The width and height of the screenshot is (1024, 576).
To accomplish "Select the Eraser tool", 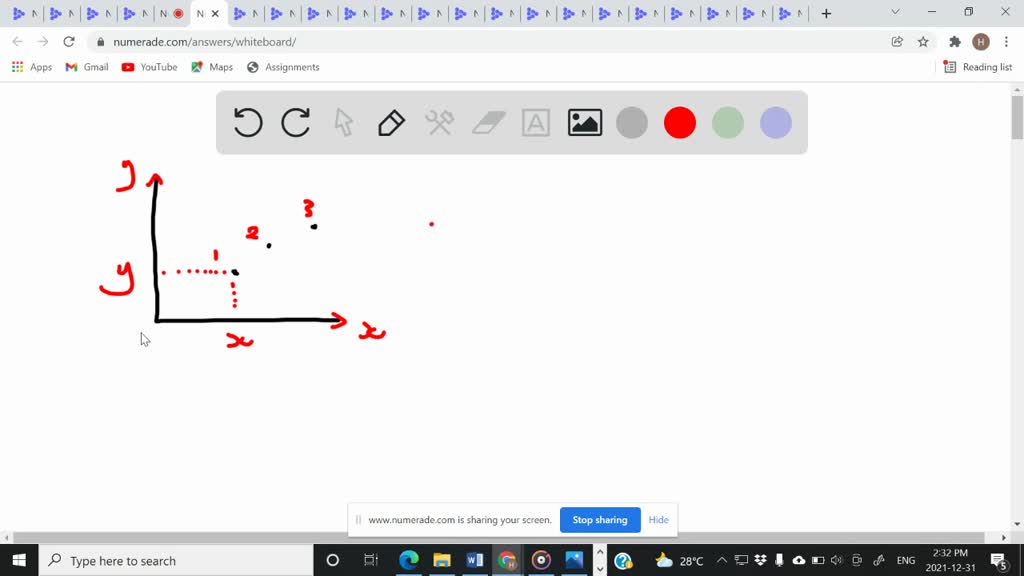I will pyautogui.click(x=488, y=122).
